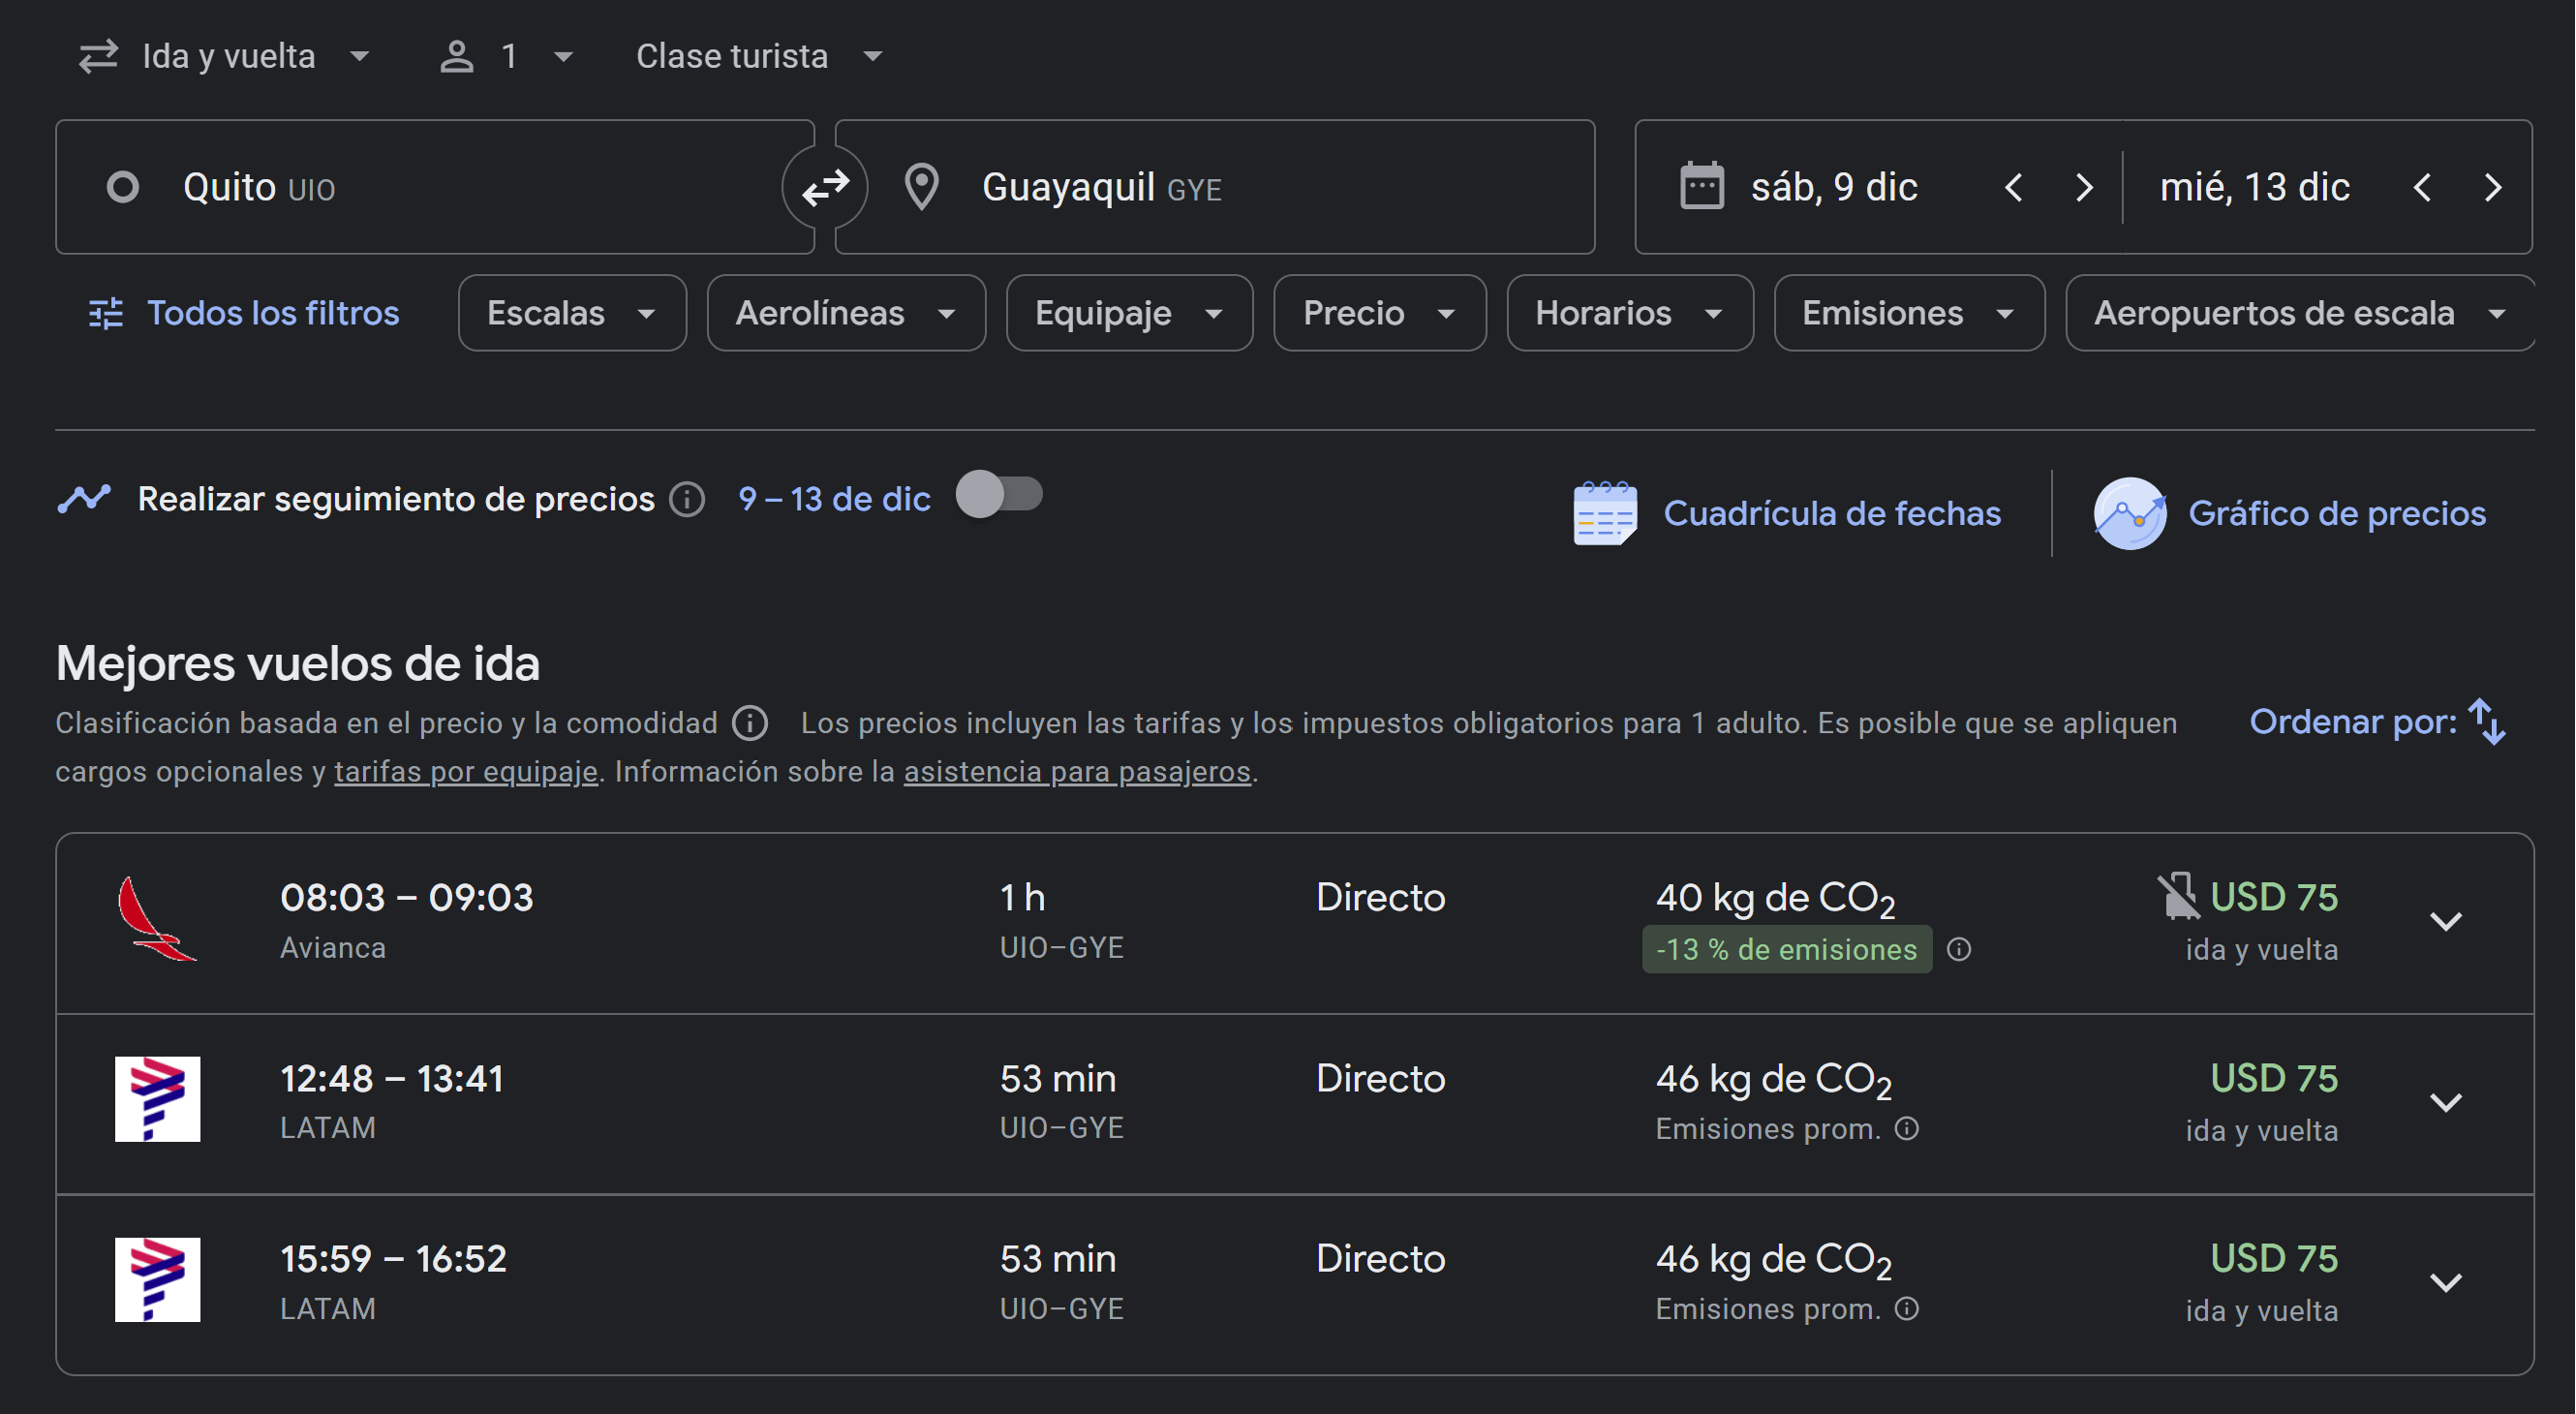Open the Ida y vuelta trip type dropdown

226,56
